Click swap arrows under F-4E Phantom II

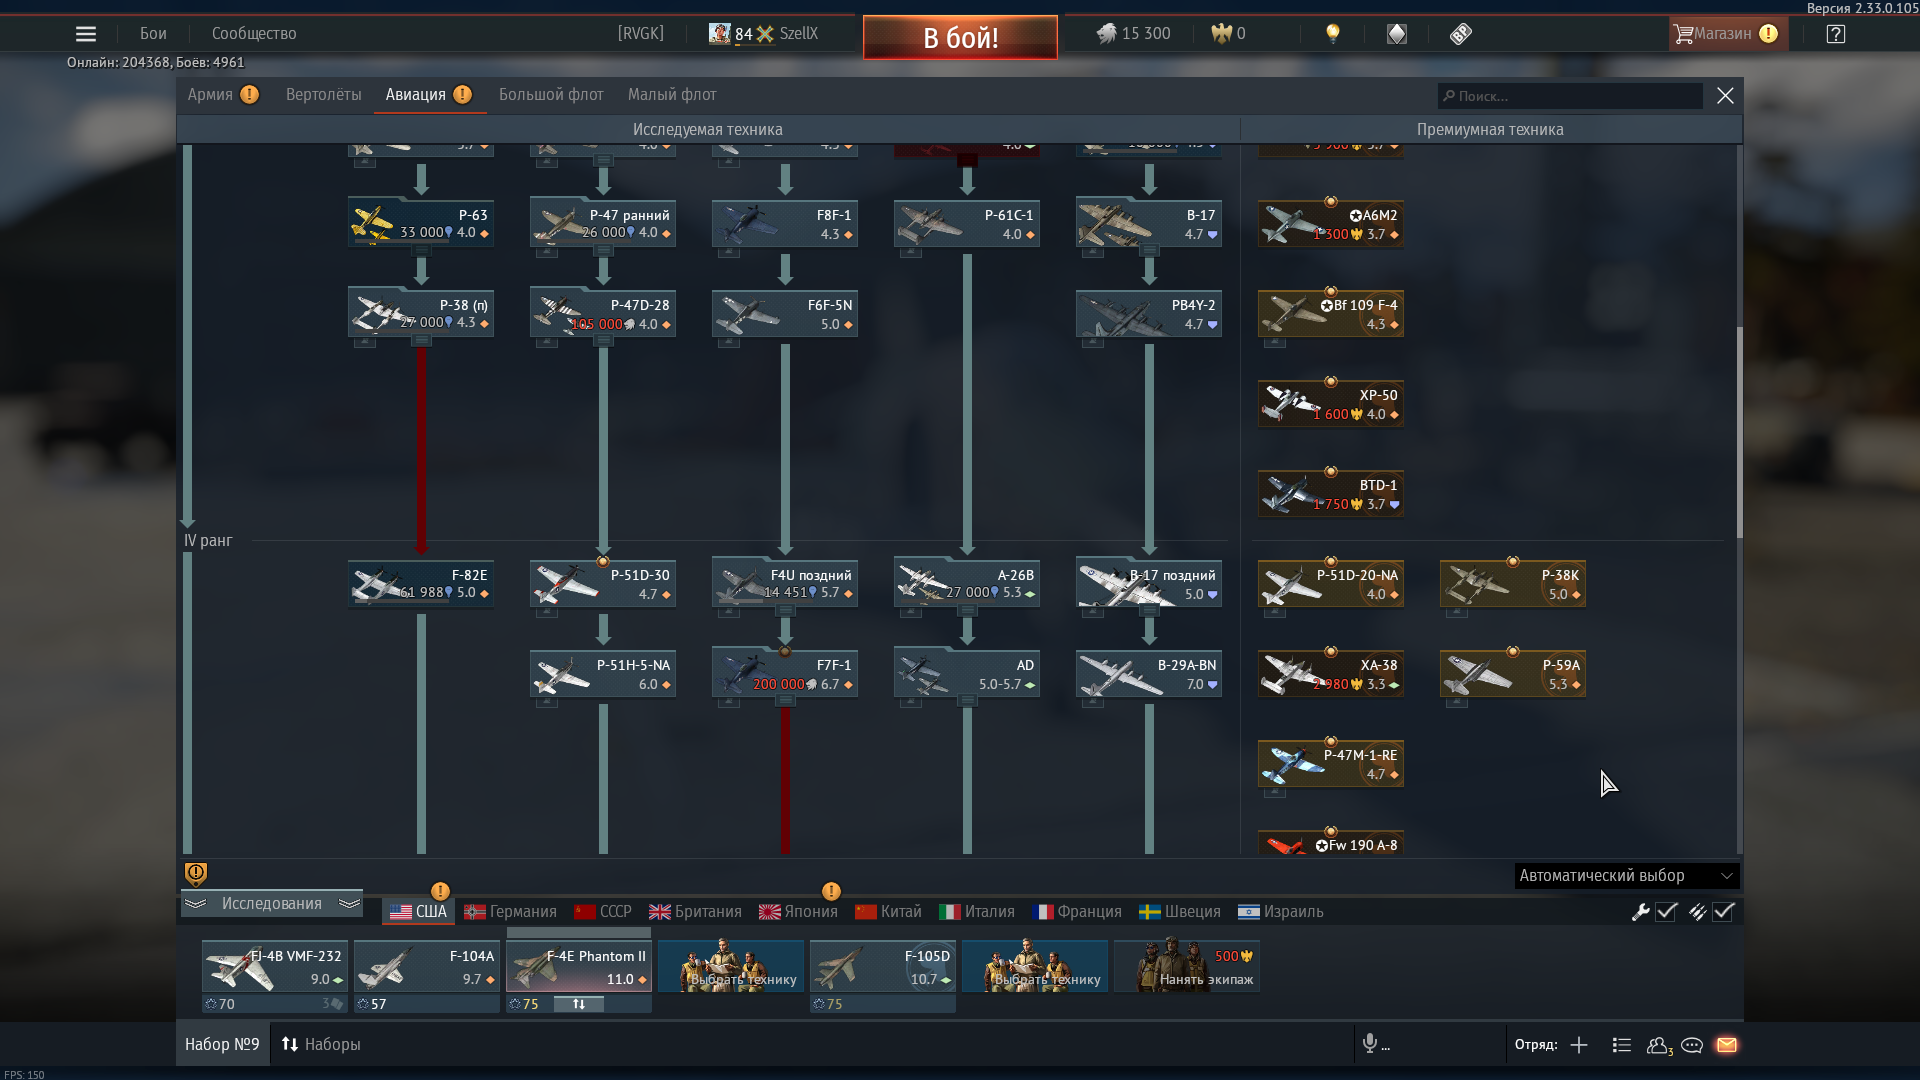pos(579,1004)
